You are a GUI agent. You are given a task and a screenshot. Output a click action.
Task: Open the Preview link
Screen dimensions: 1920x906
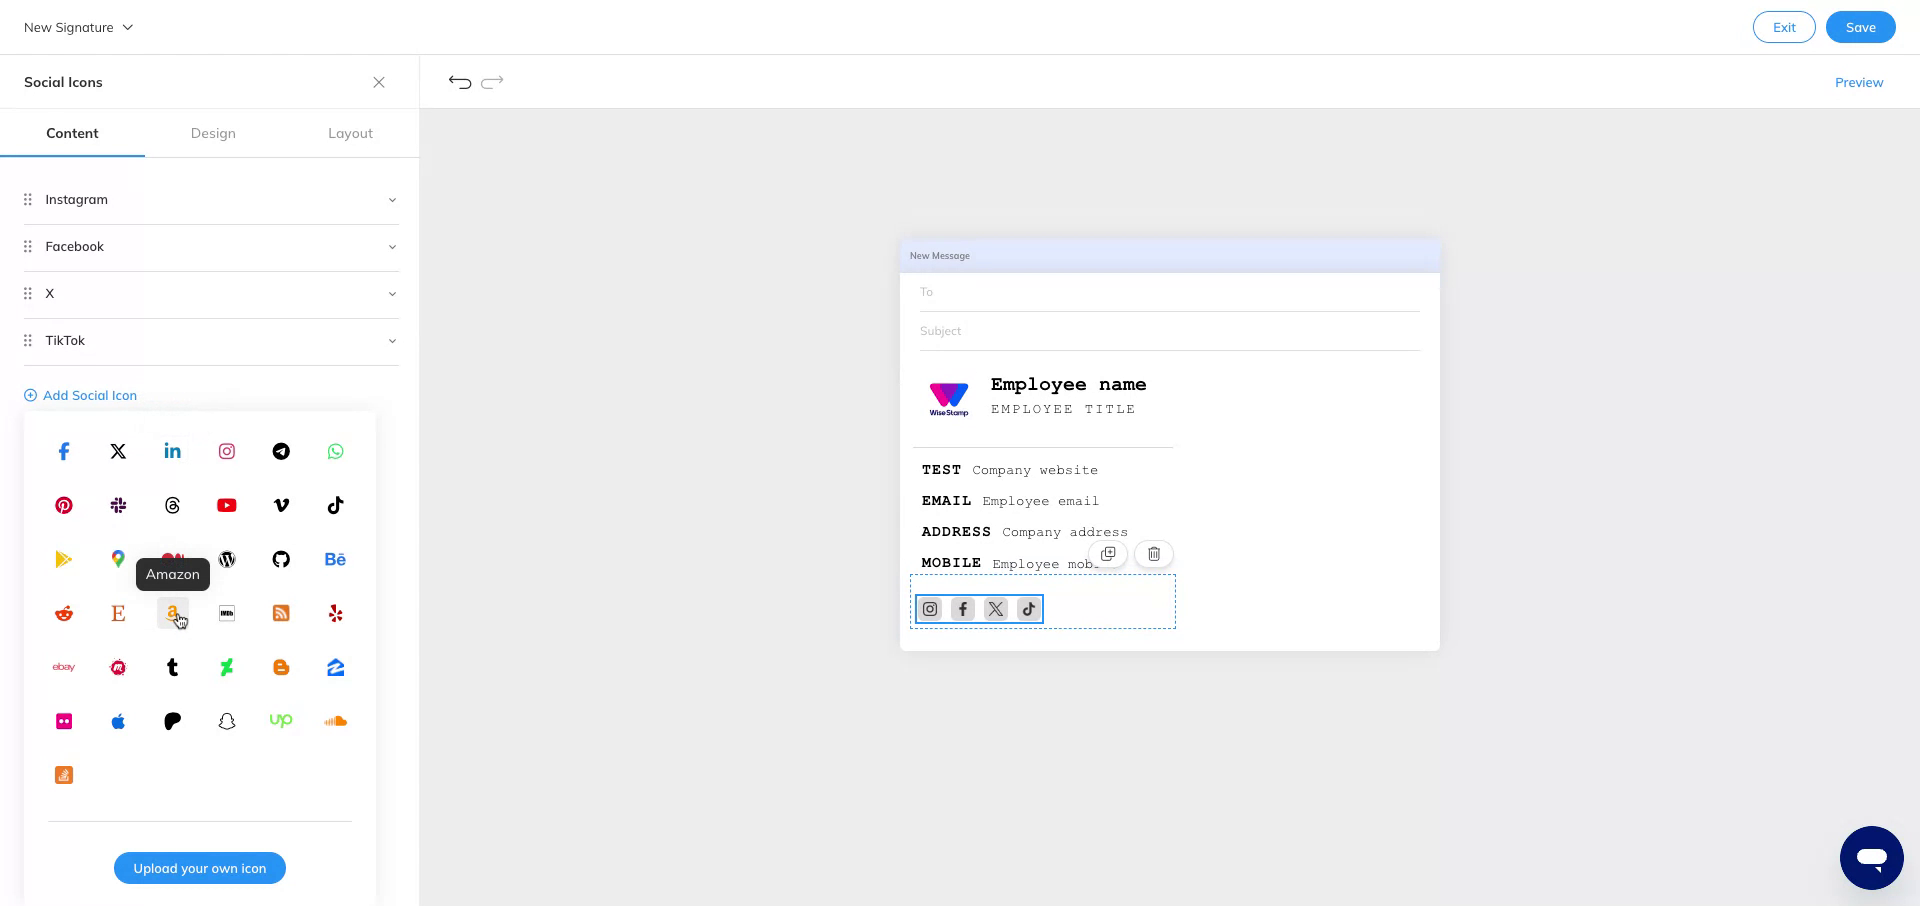click(x=1858, y=82)
